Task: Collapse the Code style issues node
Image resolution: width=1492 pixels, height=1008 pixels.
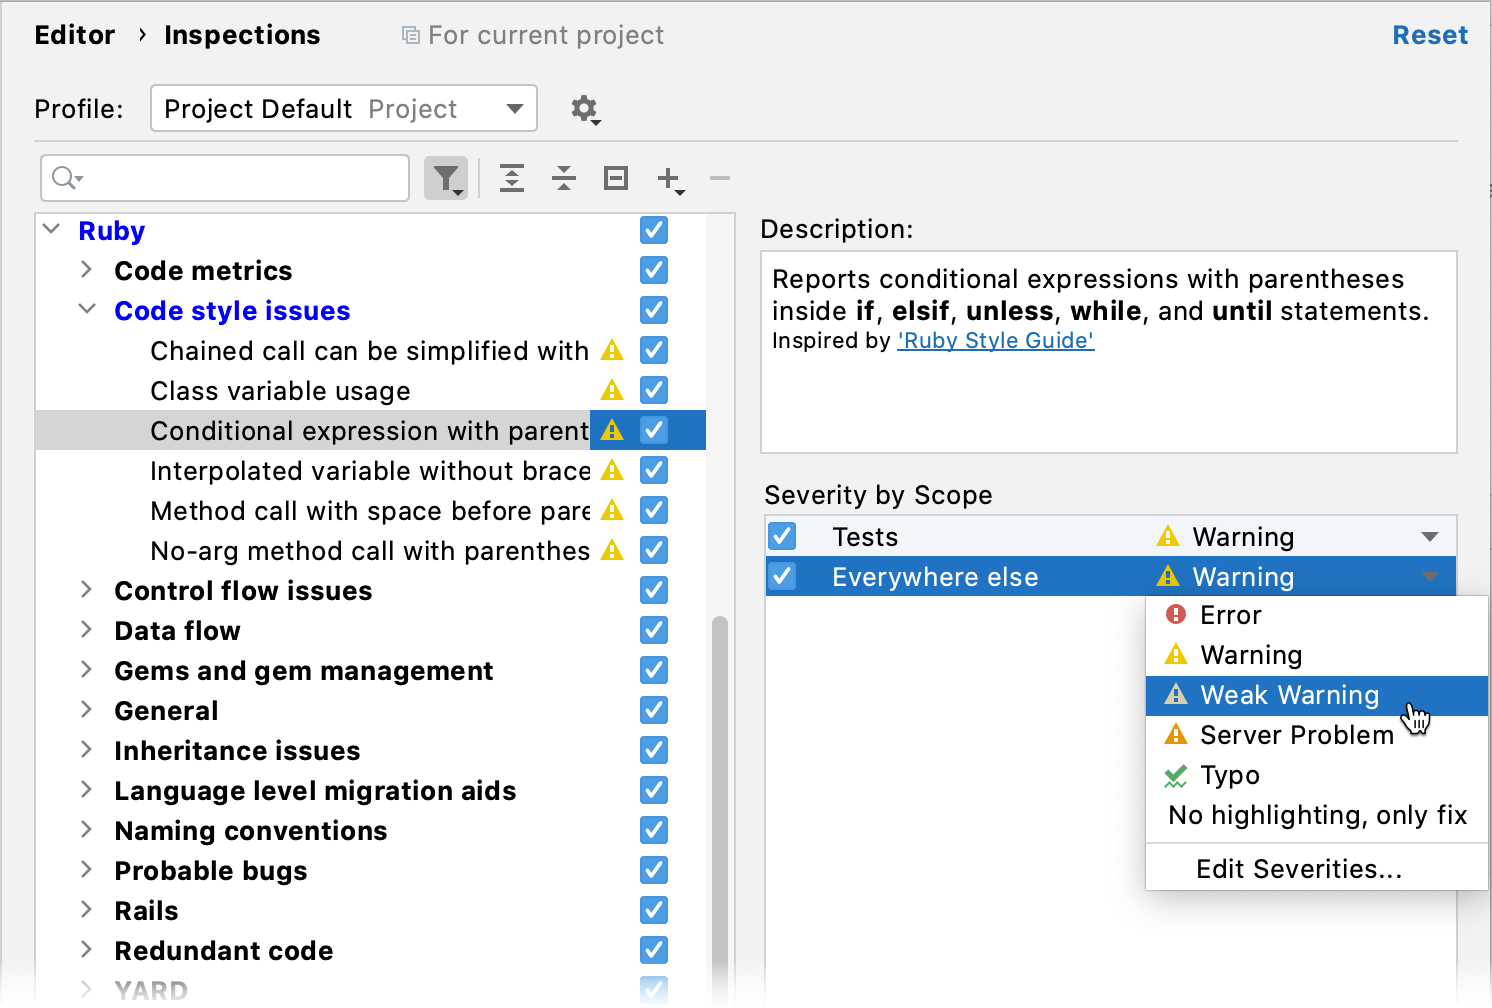Action: click(87, 310)
